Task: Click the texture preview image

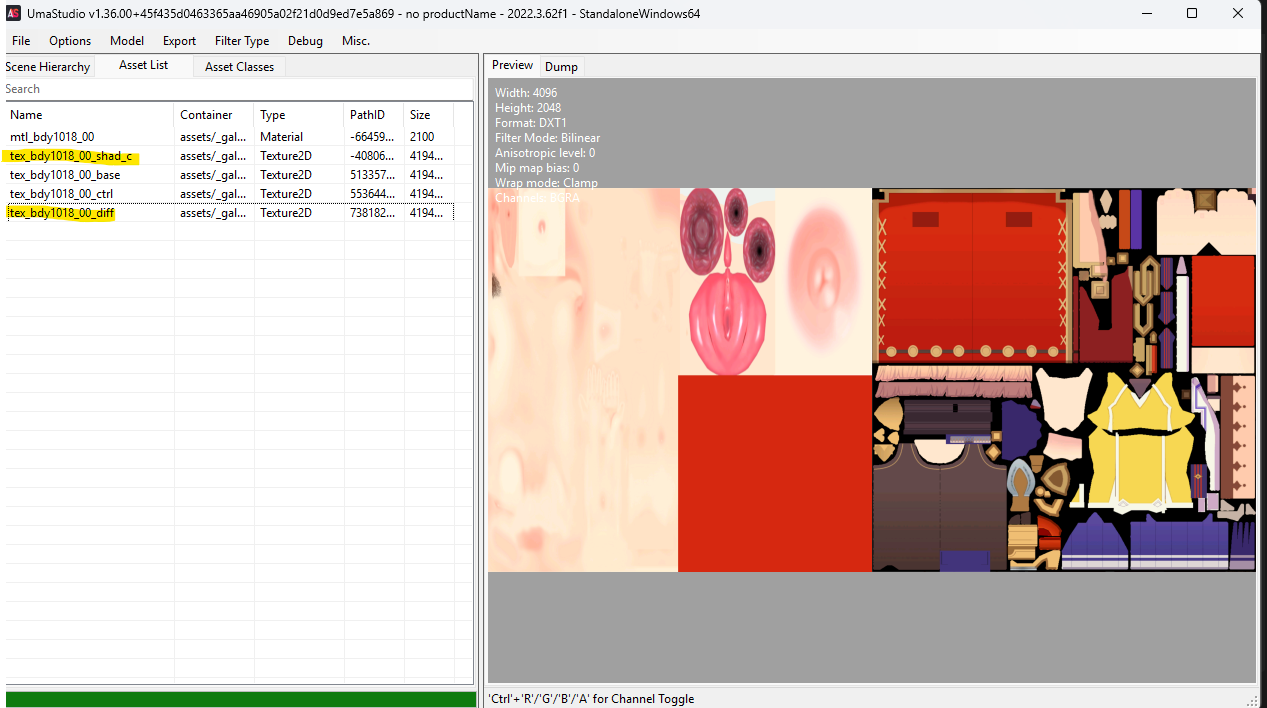Action: tap(872, 380)
